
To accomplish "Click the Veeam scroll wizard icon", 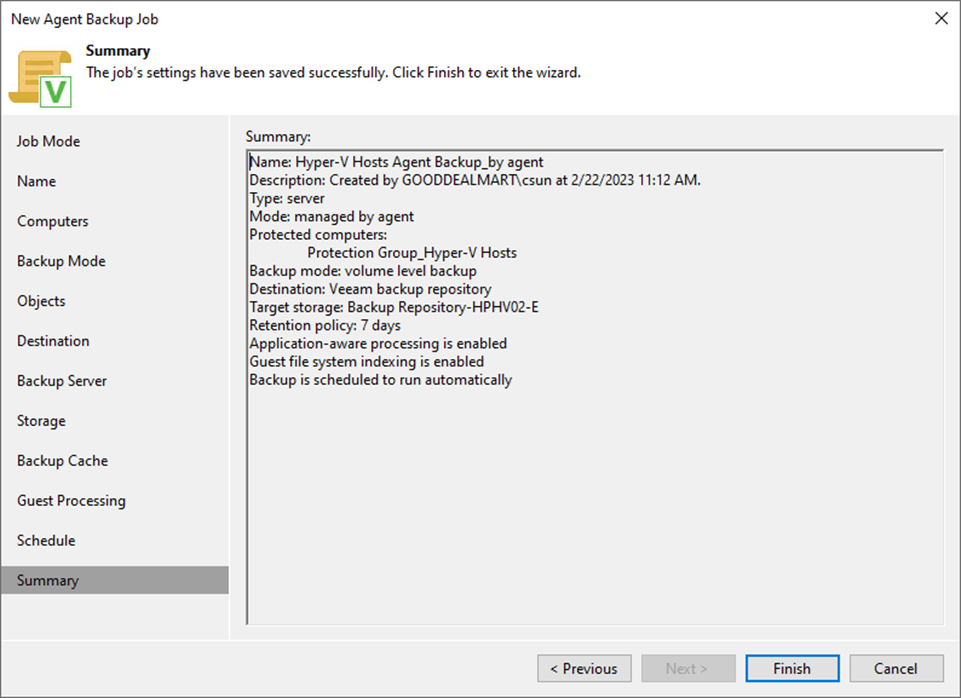I will pos(40,78).
